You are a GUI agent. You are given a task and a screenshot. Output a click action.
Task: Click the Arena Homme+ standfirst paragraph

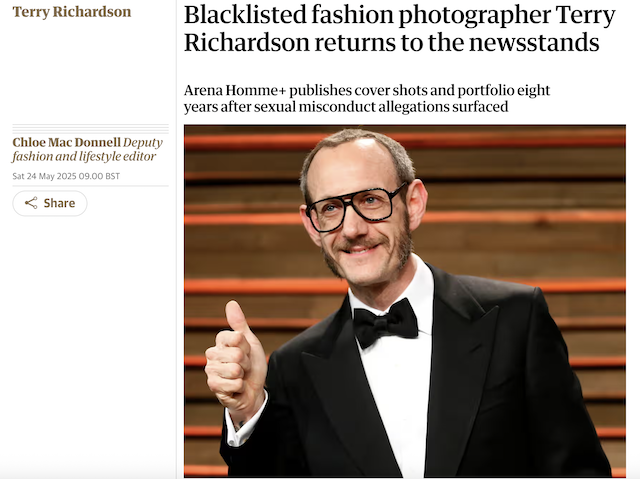pos(367,98)
